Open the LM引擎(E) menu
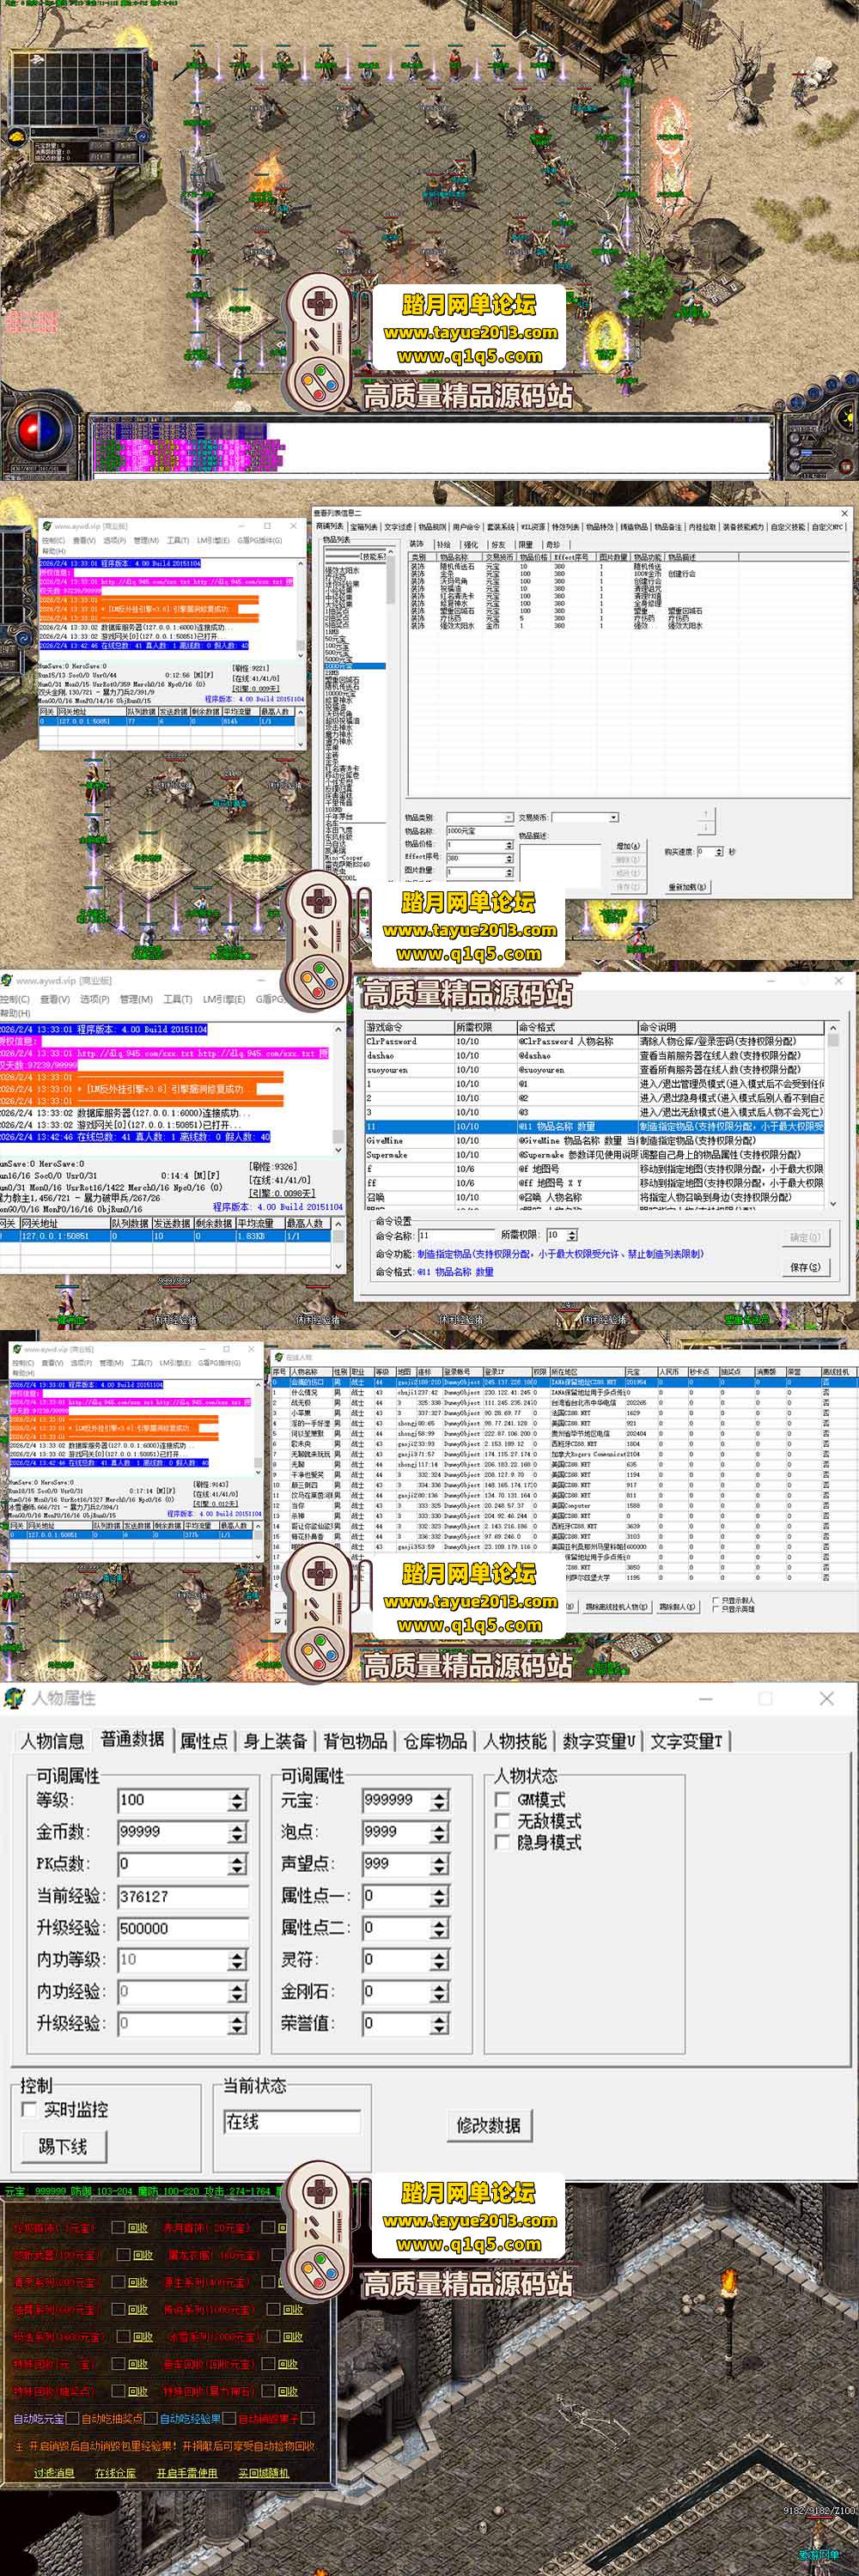859x2576 pixels. pyautogui.click(x=224, y=999)
